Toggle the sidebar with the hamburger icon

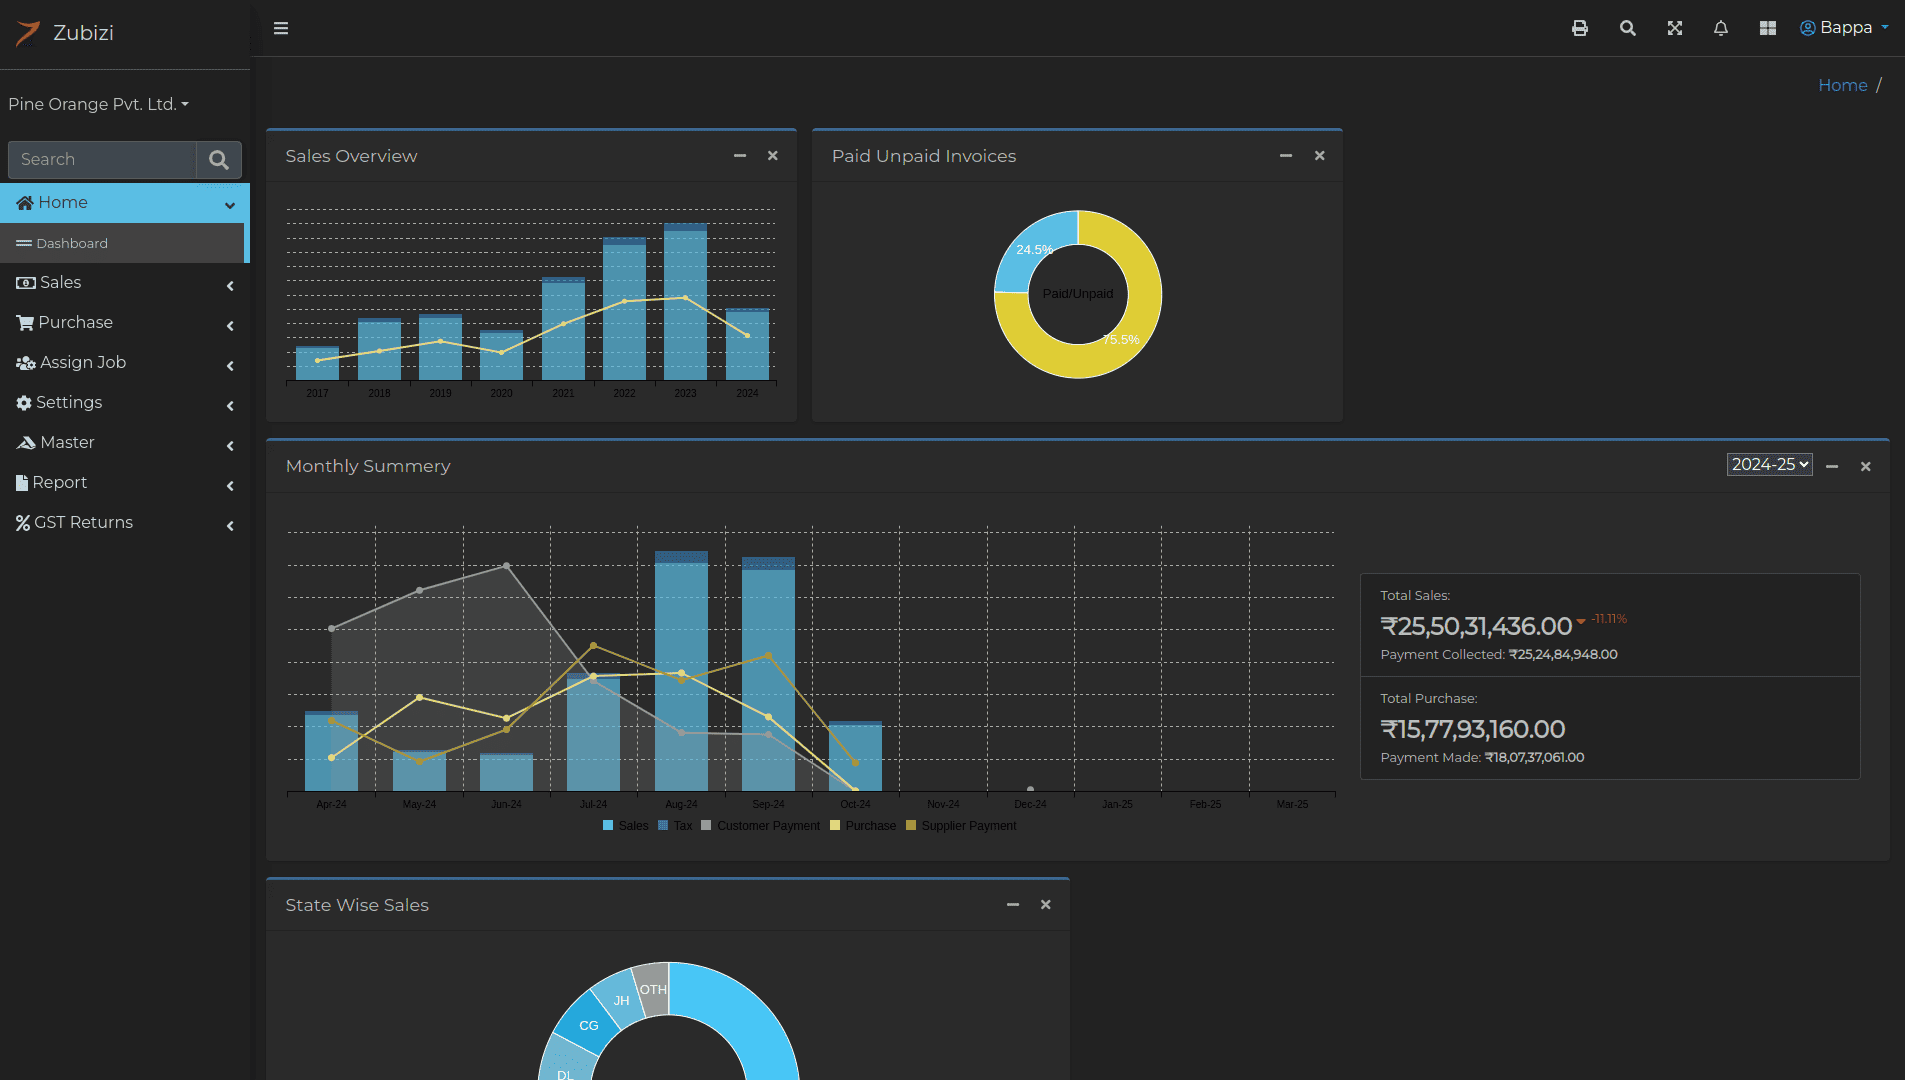click(281, 27)
